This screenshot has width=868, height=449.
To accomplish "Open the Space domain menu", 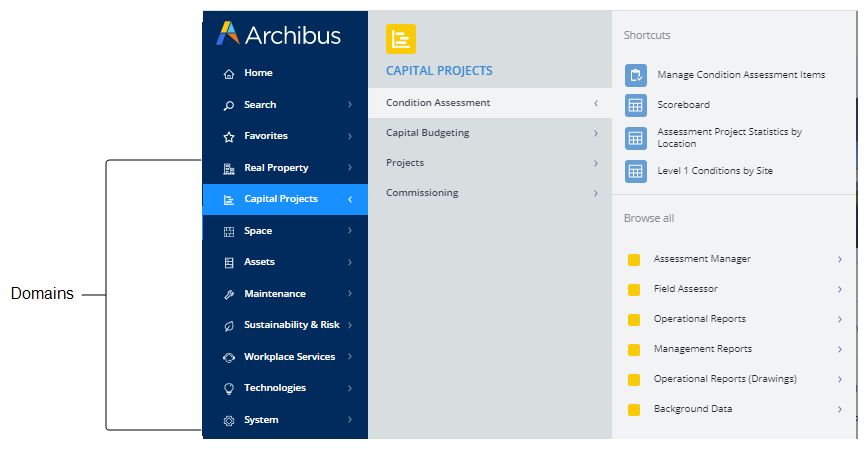I will click(x=259, y=231).
